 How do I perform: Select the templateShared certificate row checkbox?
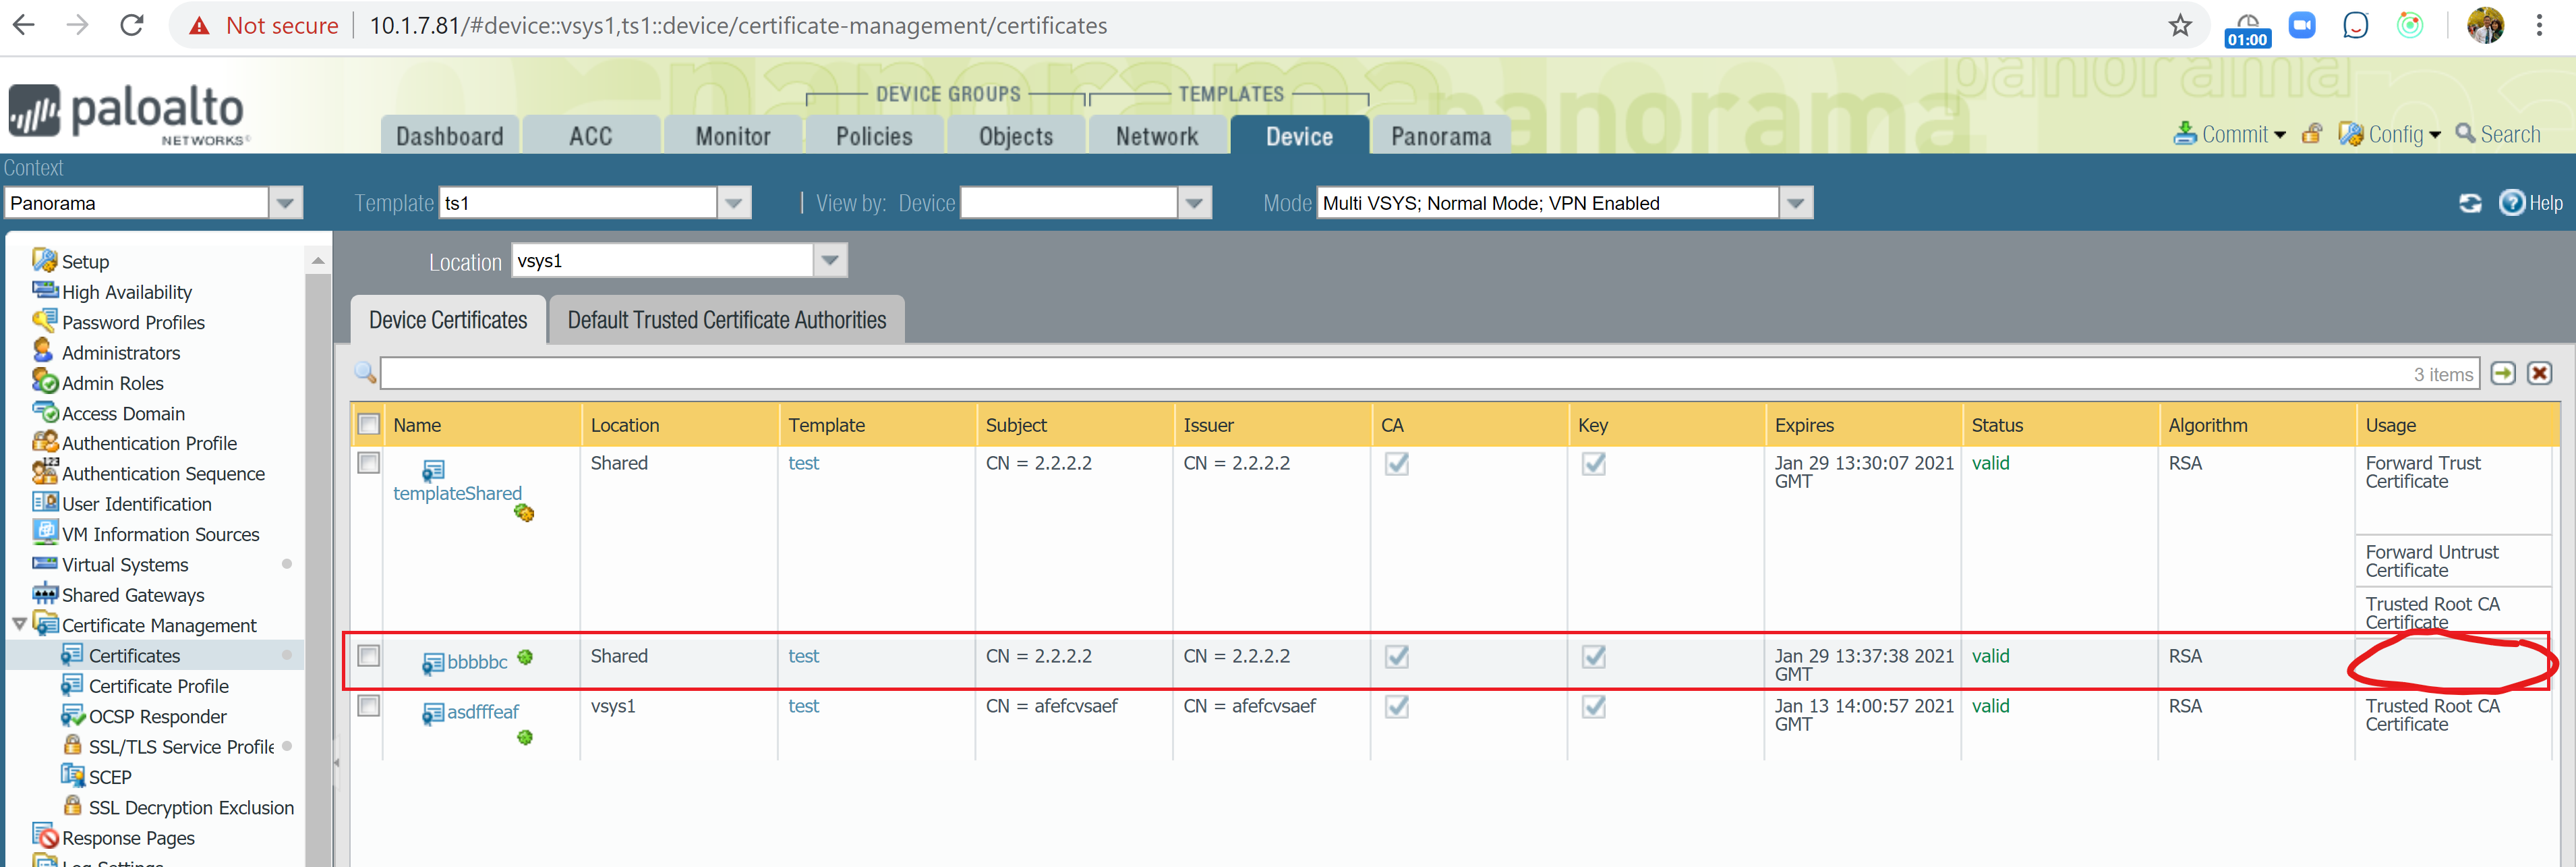367,463
